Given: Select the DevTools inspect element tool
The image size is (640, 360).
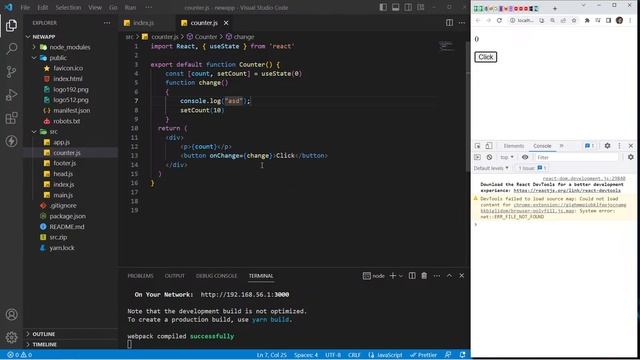Looking at the screenshot, I should (478, 146).
